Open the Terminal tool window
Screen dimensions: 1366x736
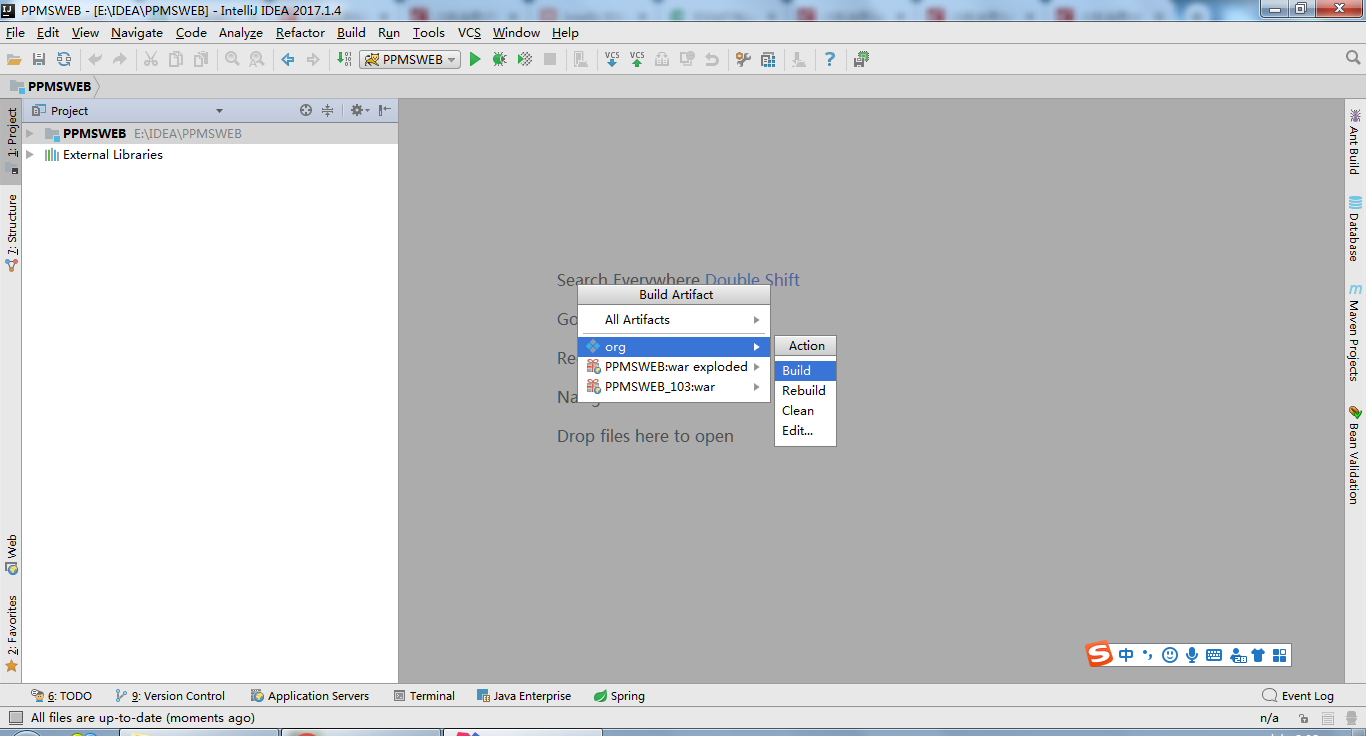coord(424,695)
